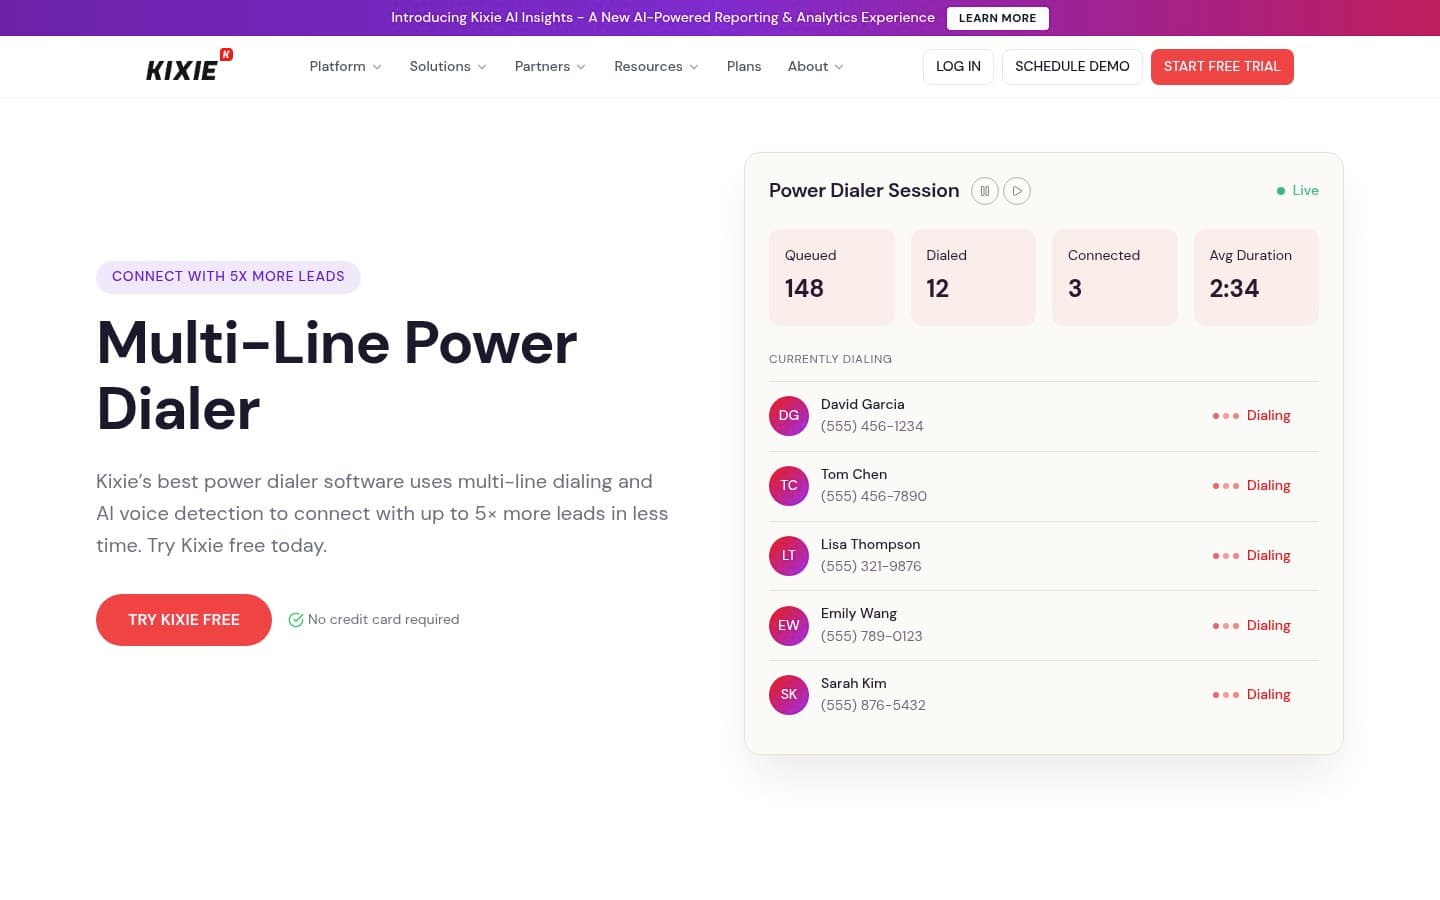
Task: Click the Connected 3 stat card
Action: [1115, 277]
